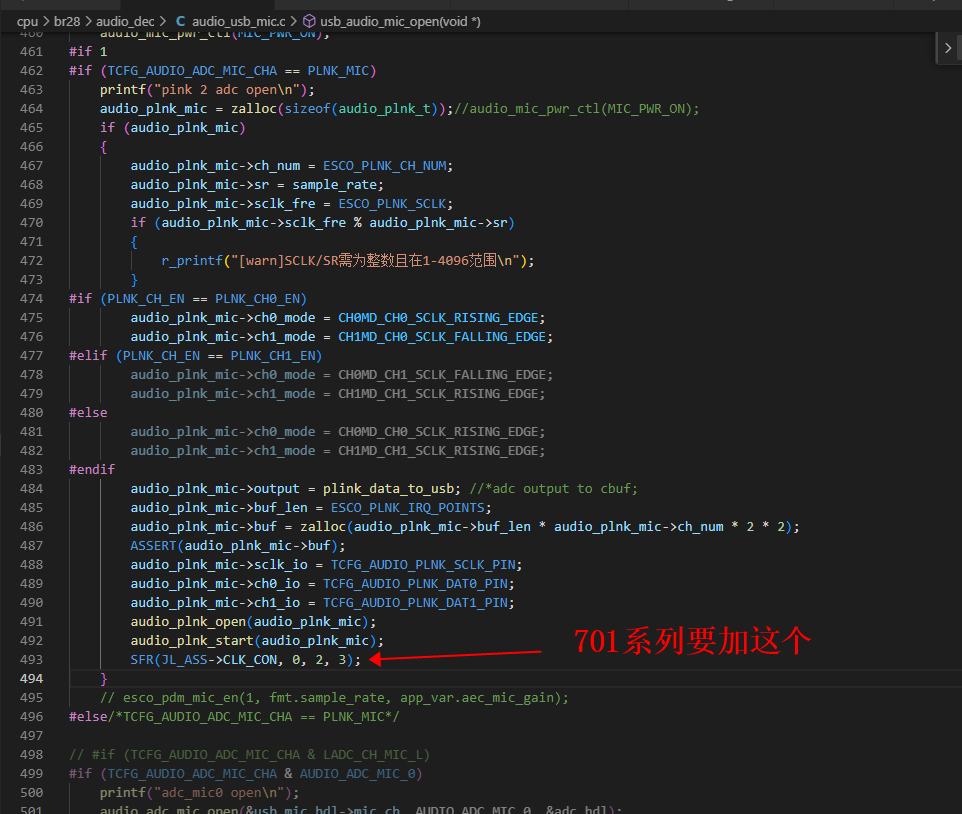Click ESCO_PLNK_SCLK constant
This screenshot has height=814, width=962.
[x=392, y=204]
